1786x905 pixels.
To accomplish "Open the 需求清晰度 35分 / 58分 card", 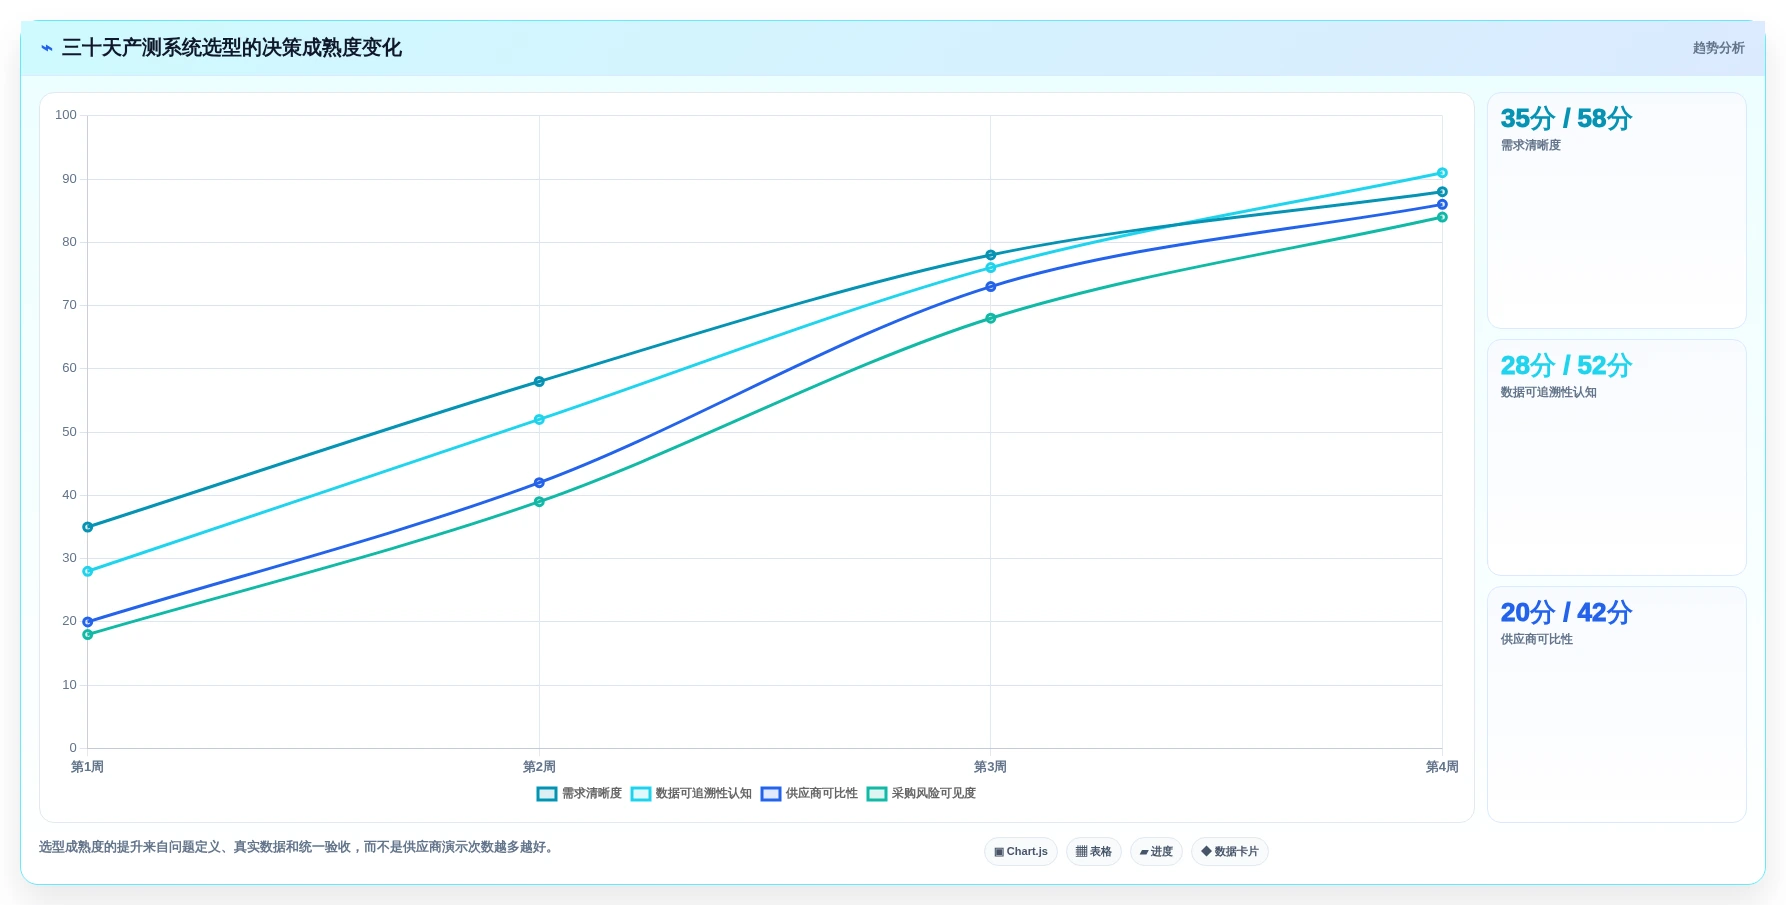I will tap(1617, 211).
